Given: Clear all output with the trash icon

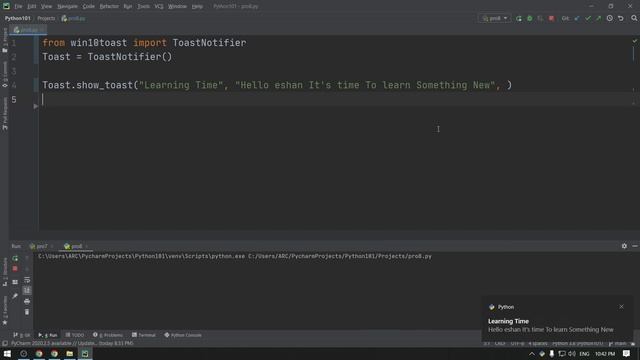Looking at the screenshot, I should coord(27,312).
